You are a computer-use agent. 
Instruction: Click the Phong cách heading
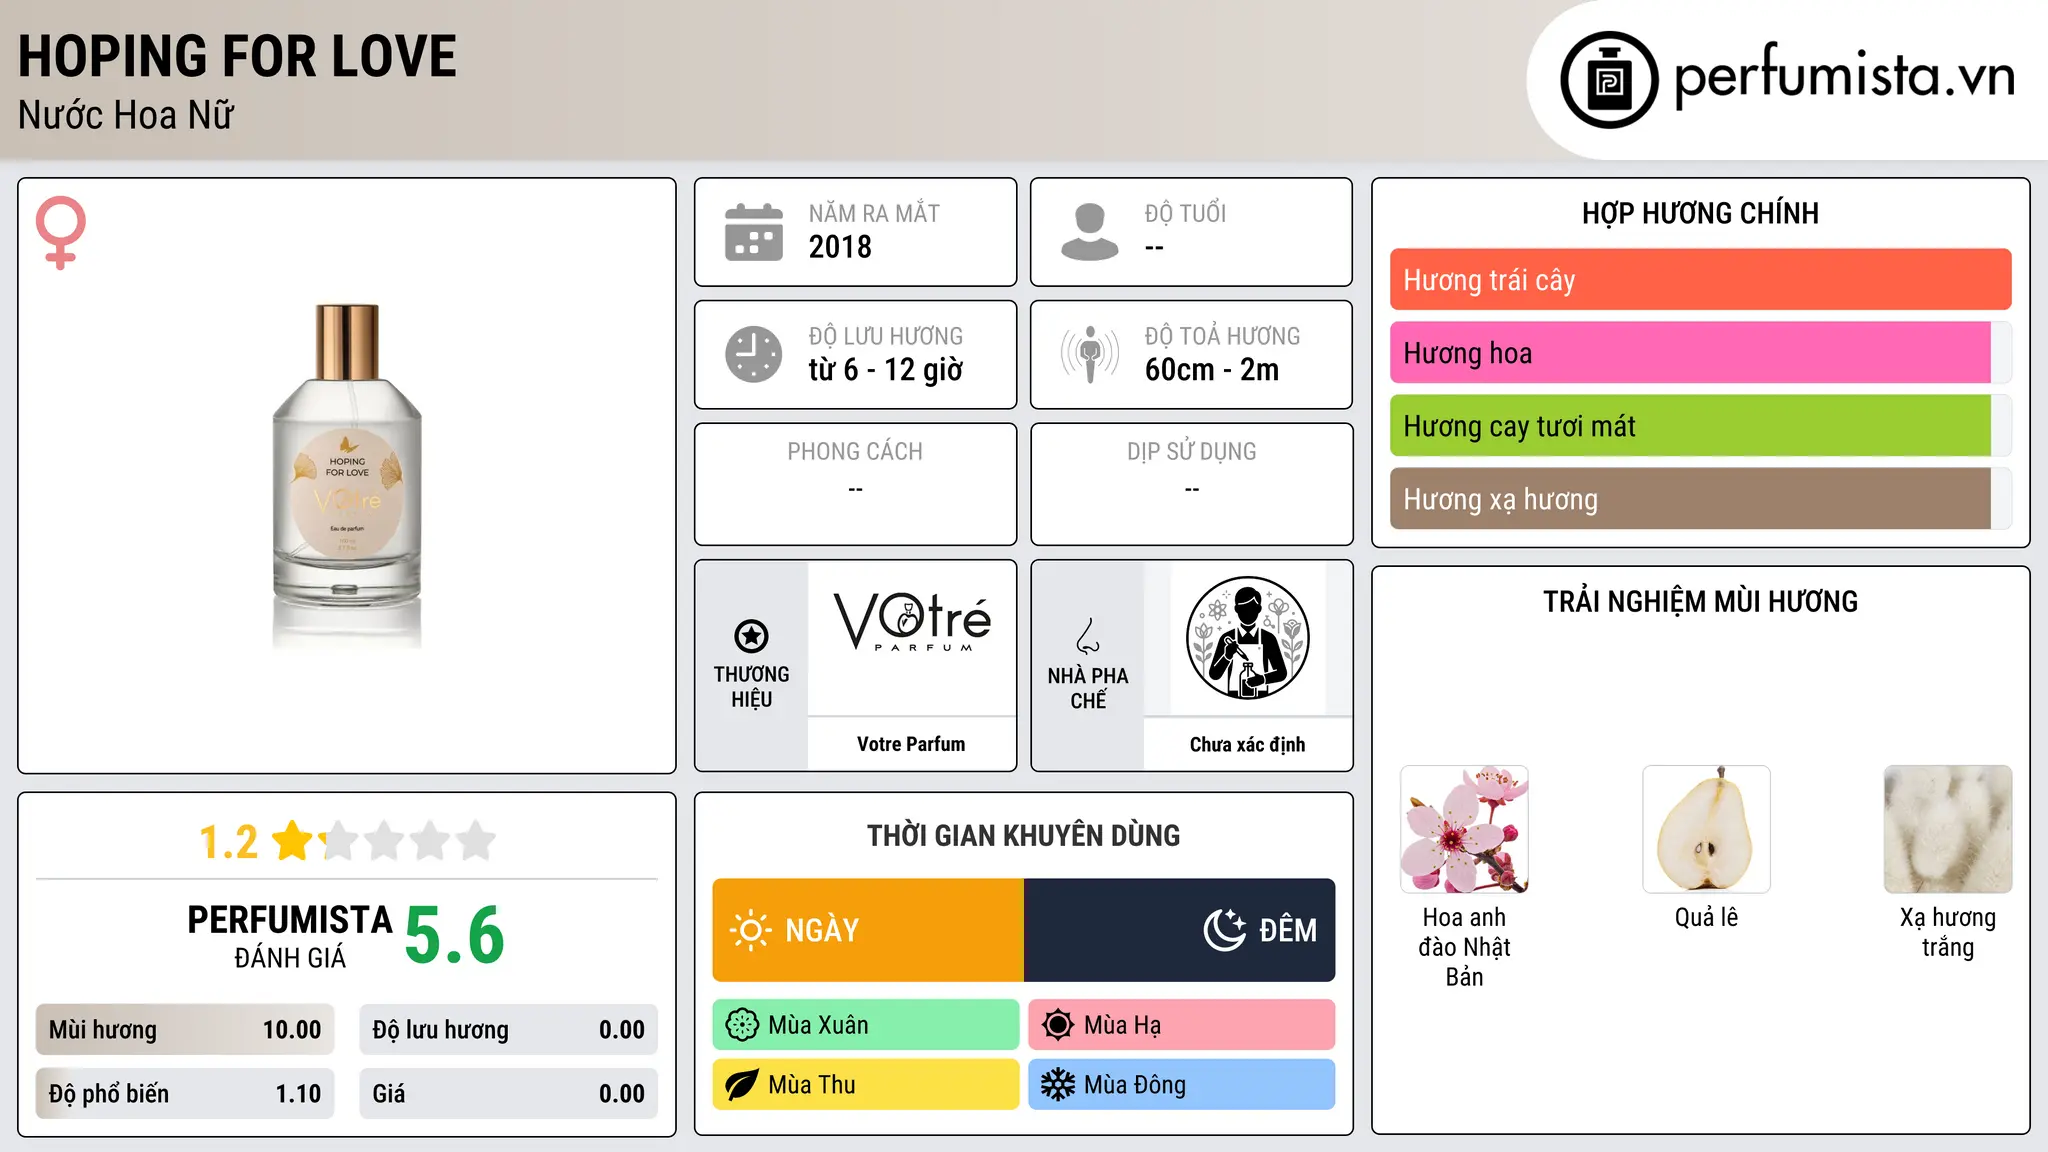(855, 452)
